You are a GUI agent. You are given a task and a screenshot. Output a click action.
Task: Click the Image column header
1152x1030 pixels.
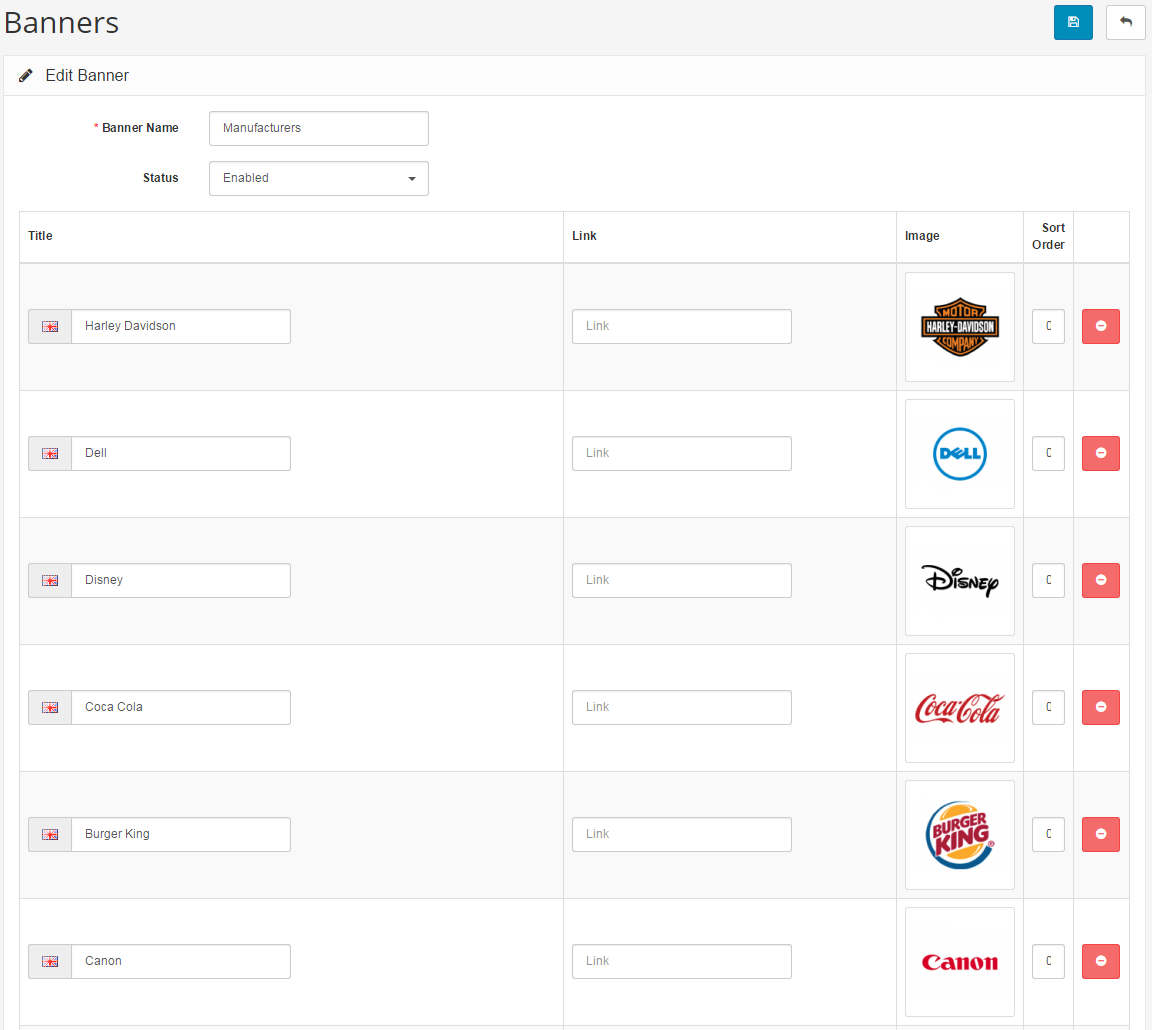[922, 236]
